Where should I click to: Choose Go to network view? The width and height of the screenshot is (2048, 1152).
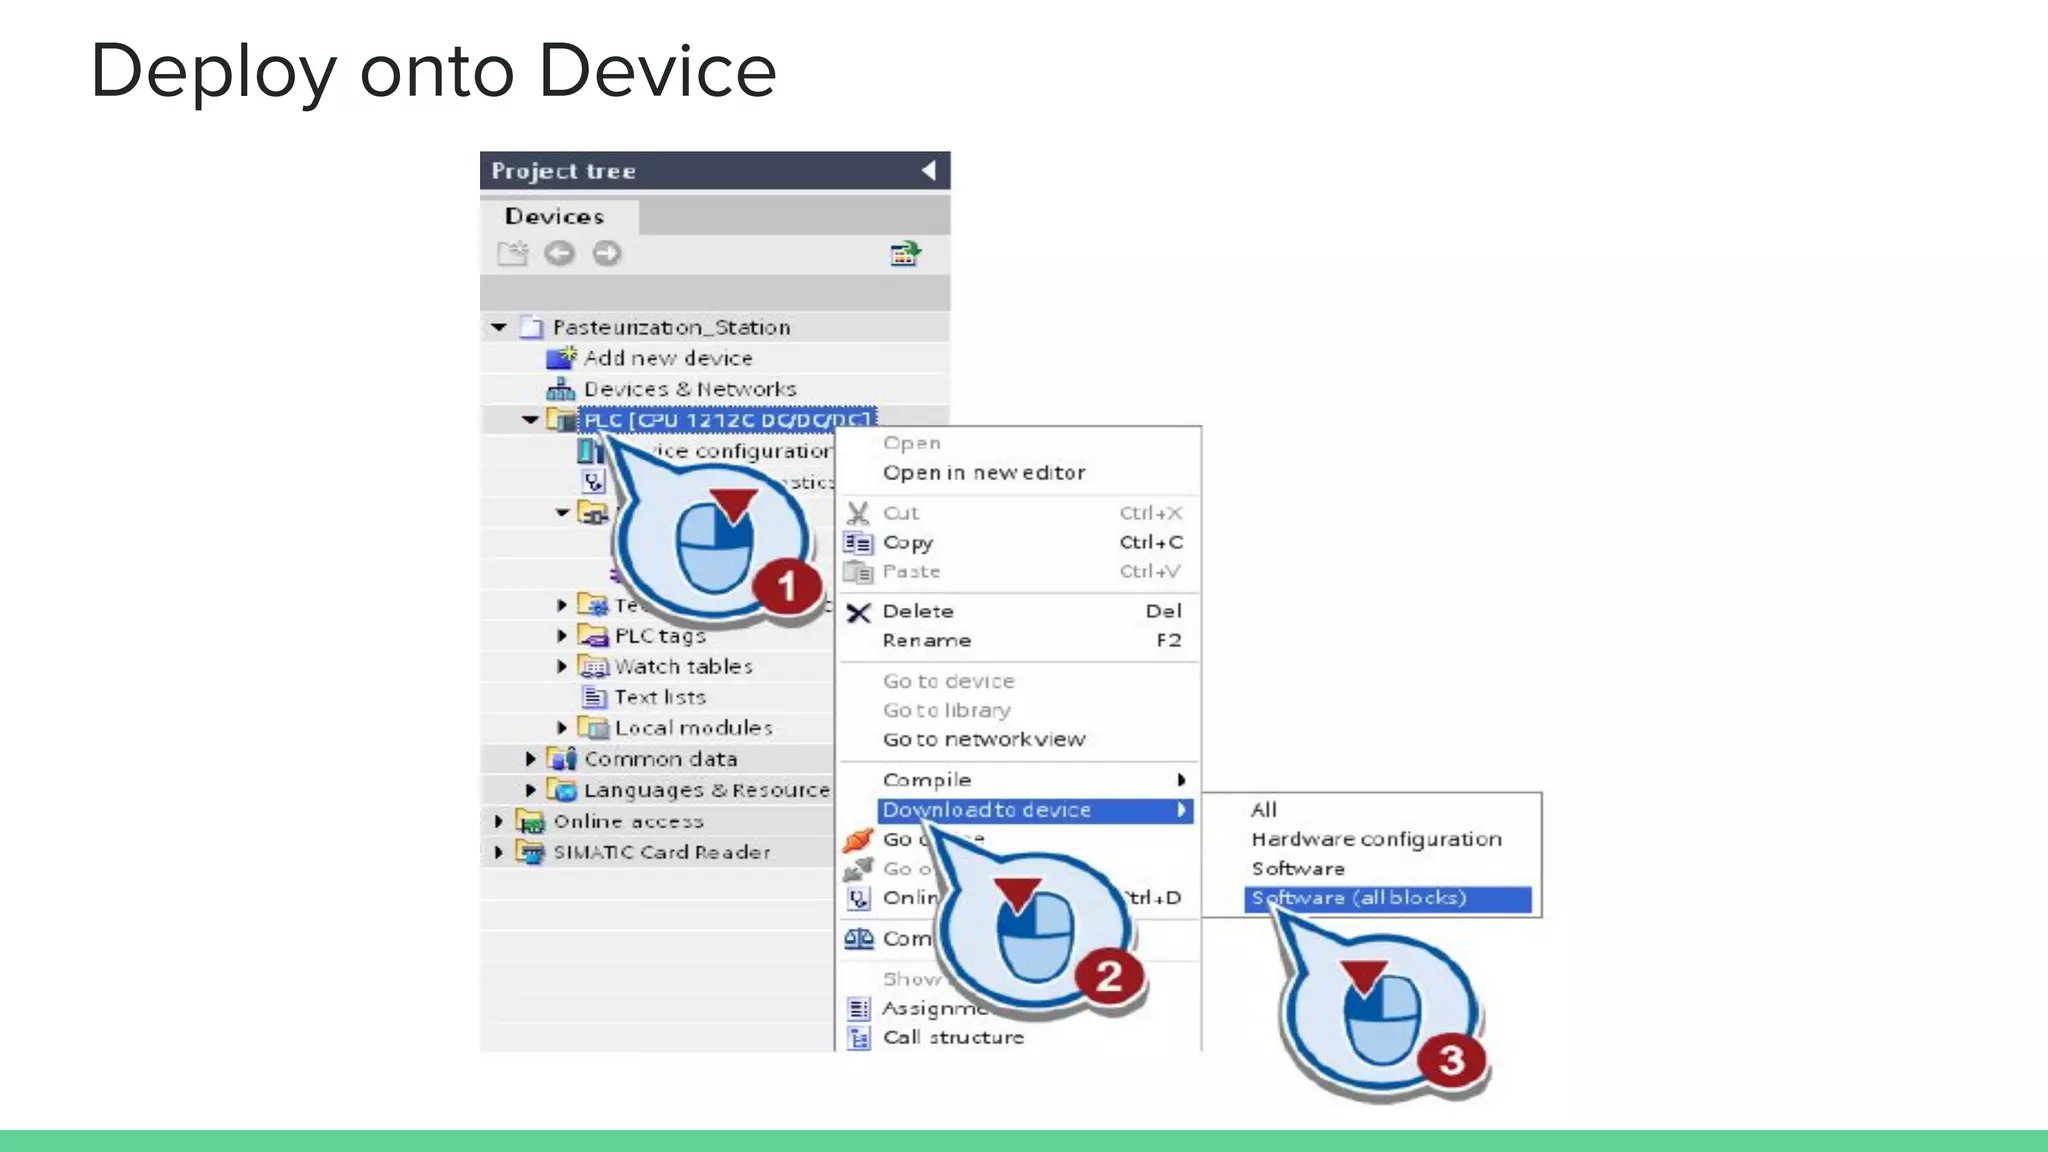[984, 739]
